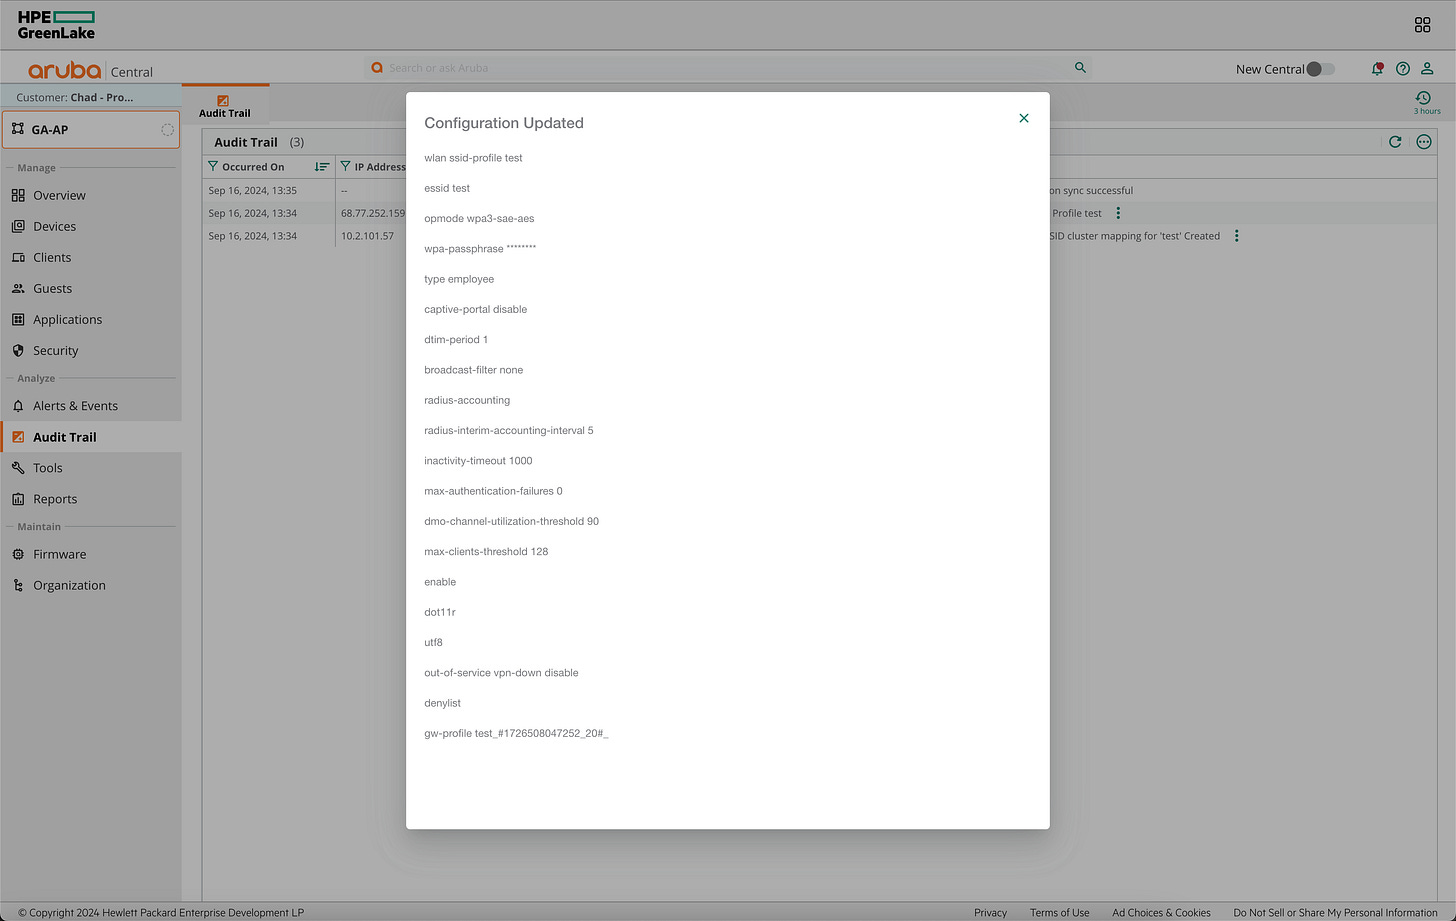Click the sort icon on Occurred On column
Screen dimensions: 1456x921
pos(322,166)
